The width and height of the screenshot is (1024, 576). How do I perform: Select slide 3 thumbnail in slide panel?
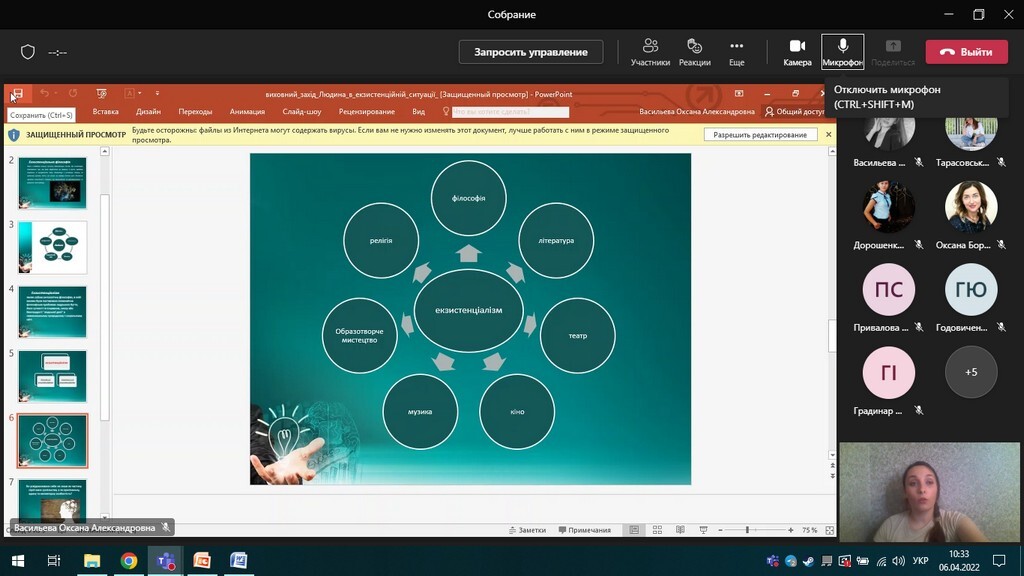52,247
